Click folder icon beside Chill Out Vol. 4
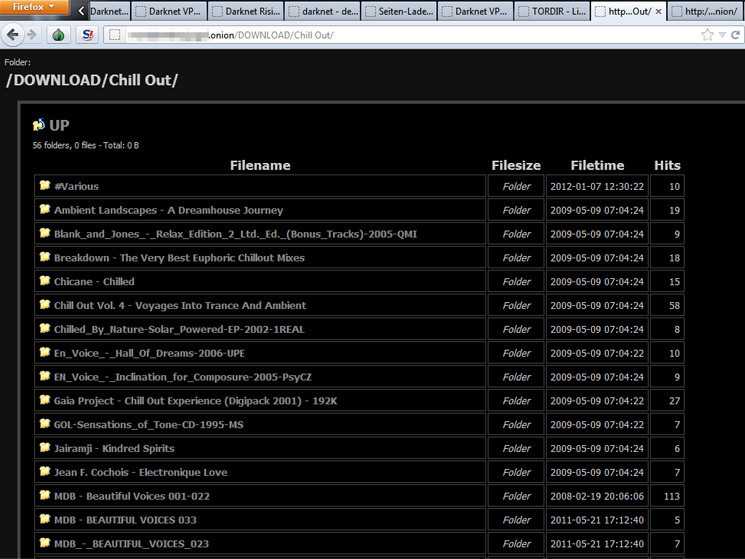This screenshot has width=745, height=559. (45, 304)
